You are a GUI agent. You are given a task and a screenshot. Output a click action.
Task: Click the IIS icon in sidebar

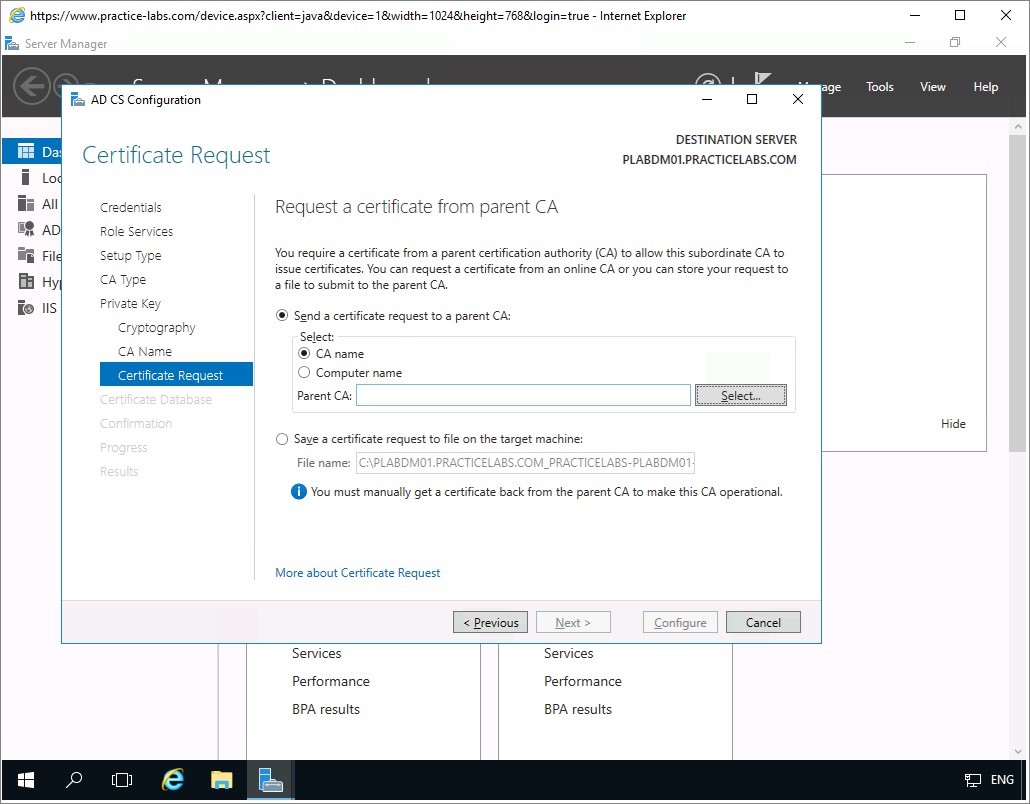[26, 307]
